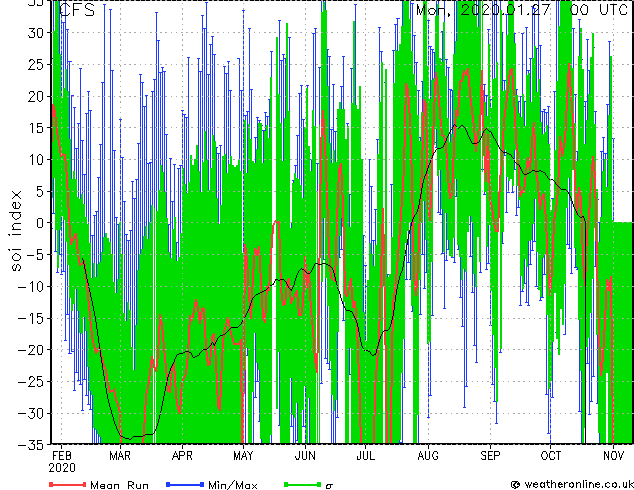Click the 10 value on y-axis

point(35,160)
